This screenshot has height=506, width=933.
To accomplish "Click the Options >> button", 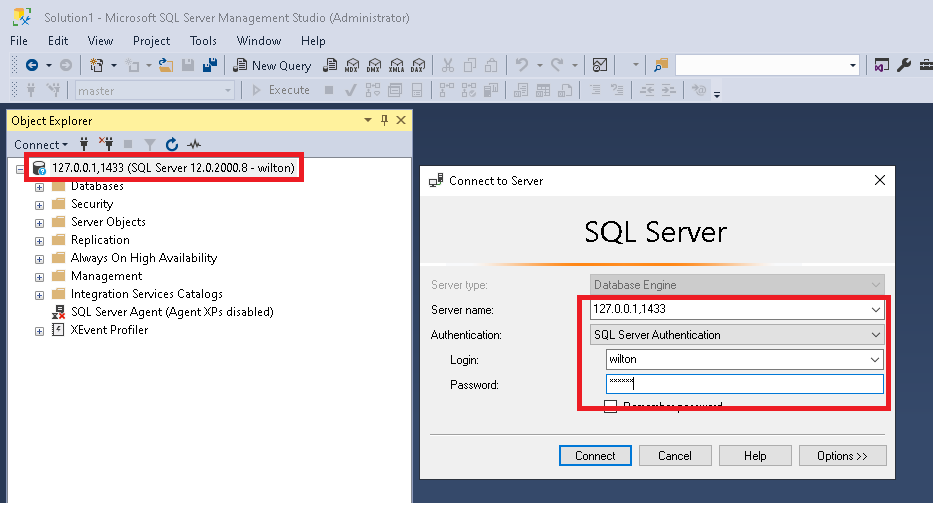I will pyautogui.click(x=843, y=456).
